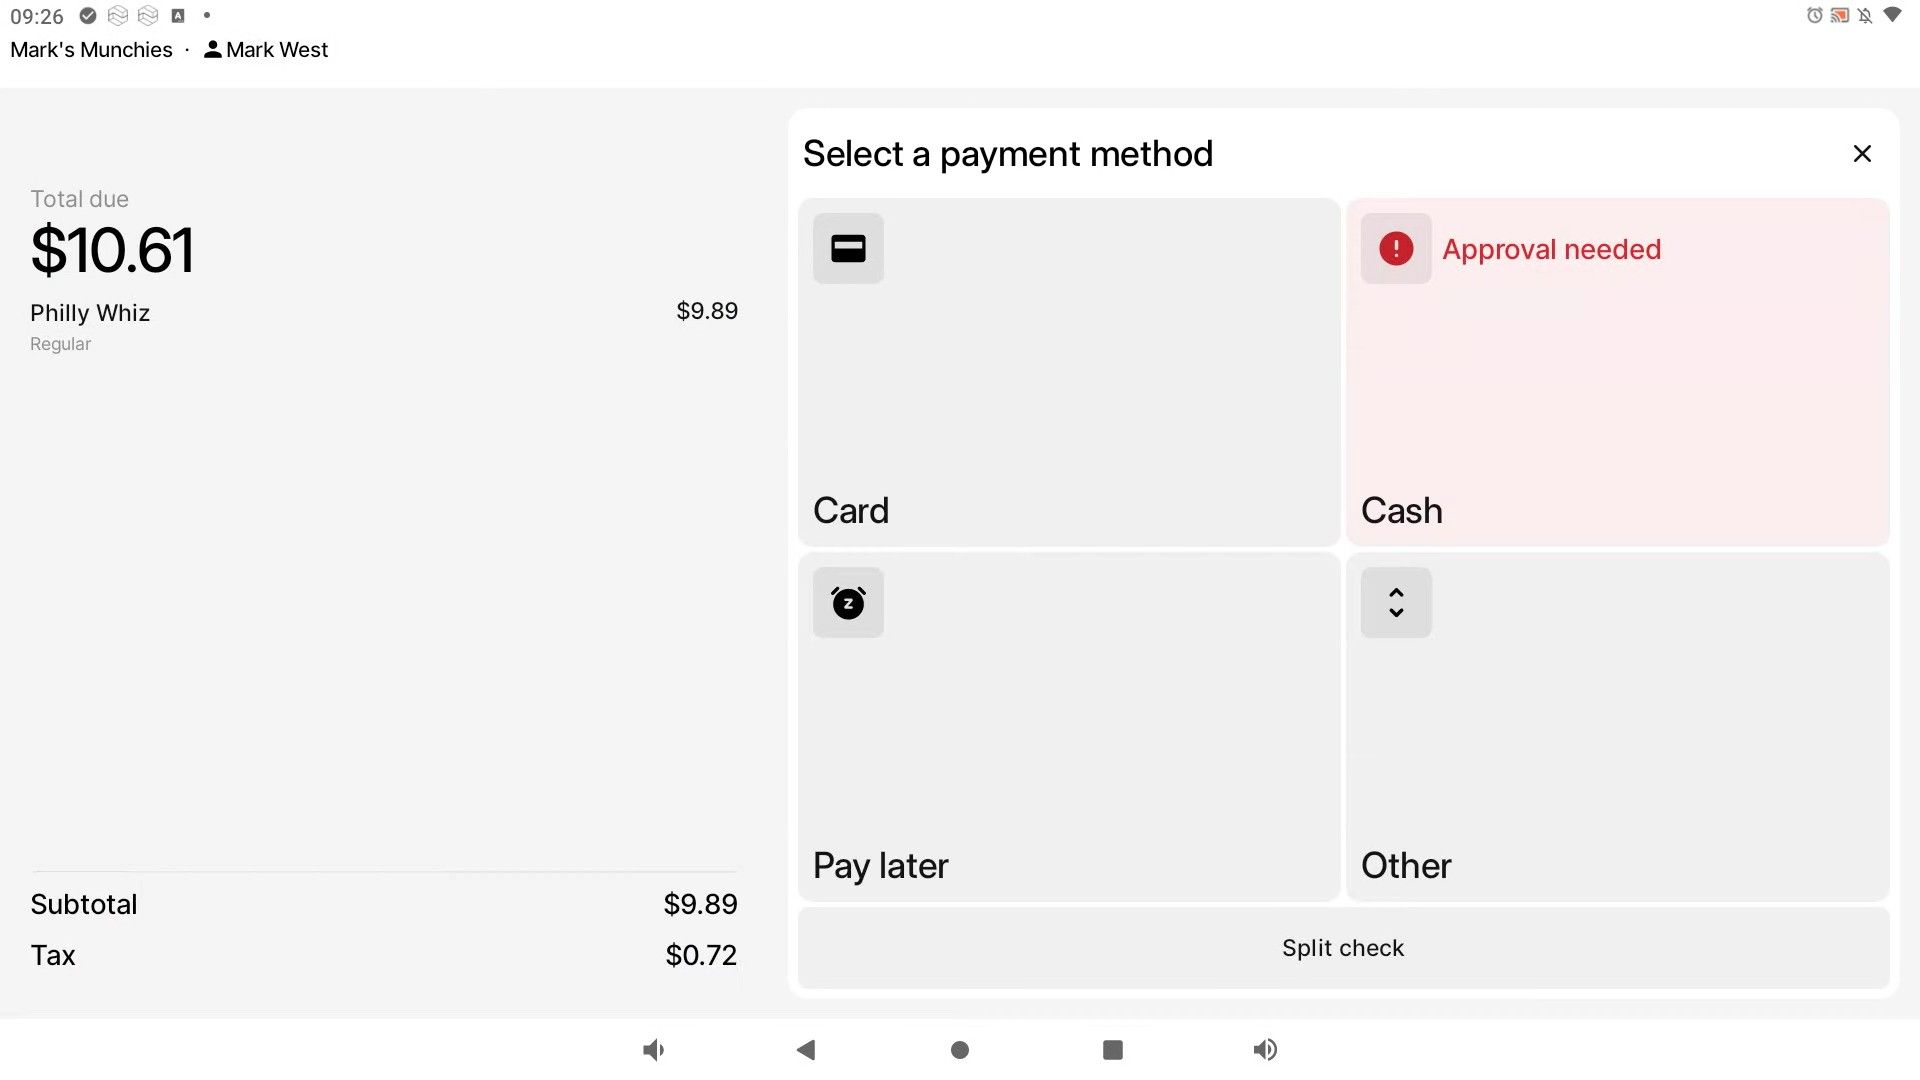Tap the red approval alert icon
This screenshot has height=1080, width=1920.
(x=1396, y=248)
